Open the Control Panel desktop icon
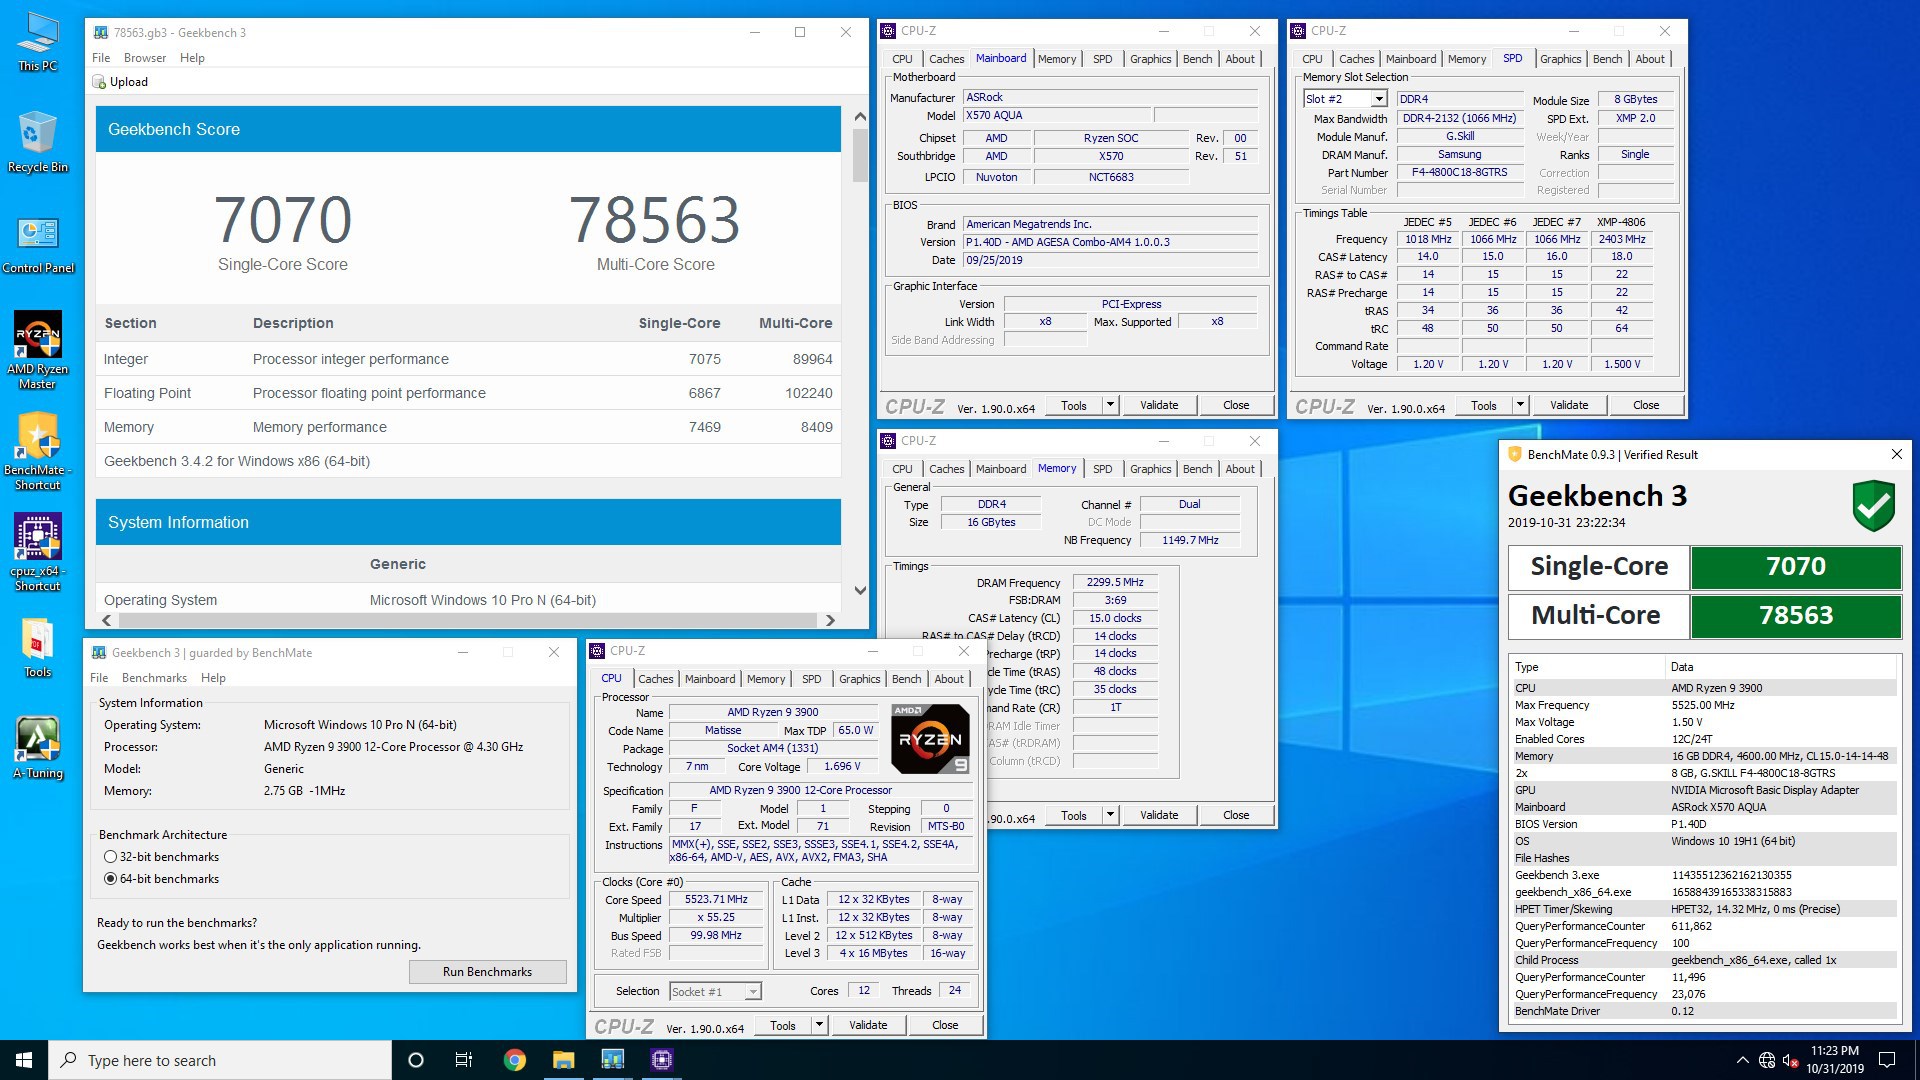This screenshot has height=1080, width=1920. (x=38, y=244)
